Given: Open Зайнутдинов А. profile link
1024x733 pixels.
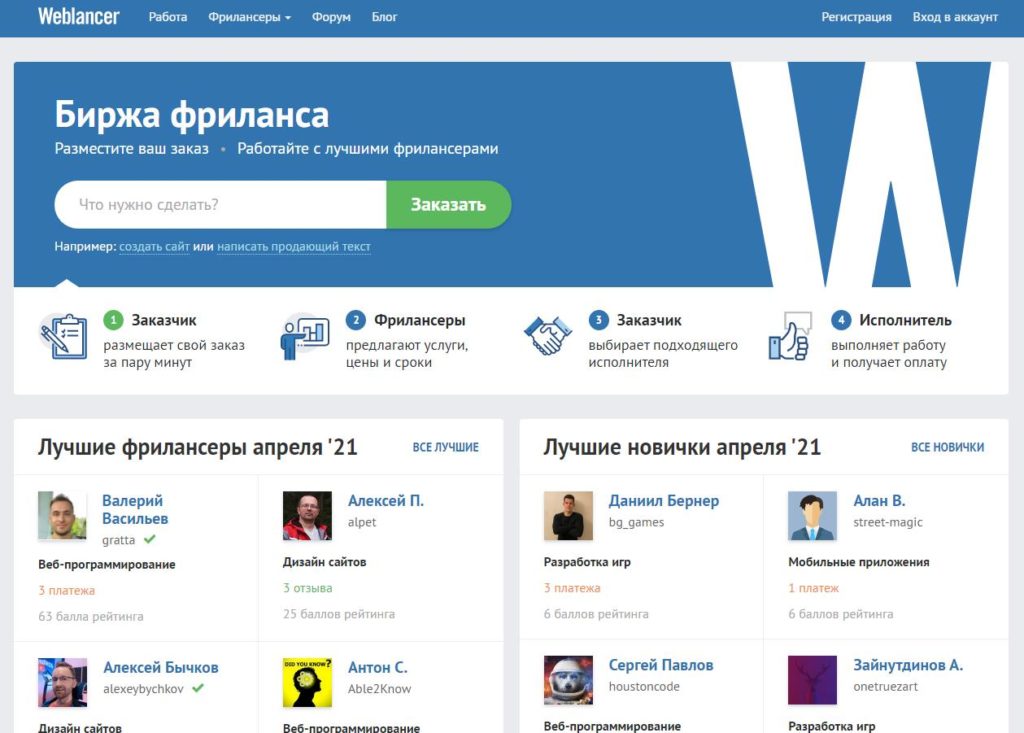Looking at the screenshot, I should 908,664.
